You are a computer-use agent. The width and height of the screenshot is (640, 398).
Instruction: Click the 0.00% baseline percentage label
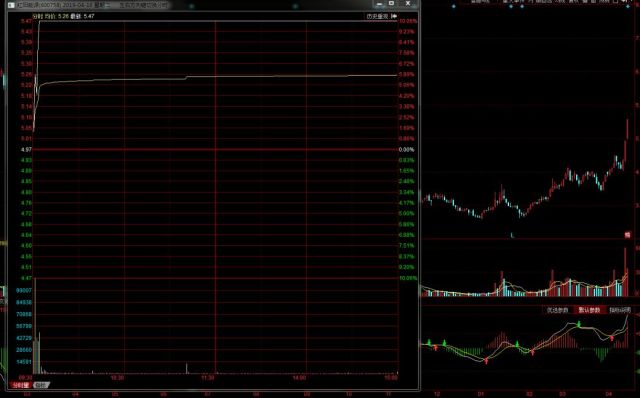[x=407, y=150]
